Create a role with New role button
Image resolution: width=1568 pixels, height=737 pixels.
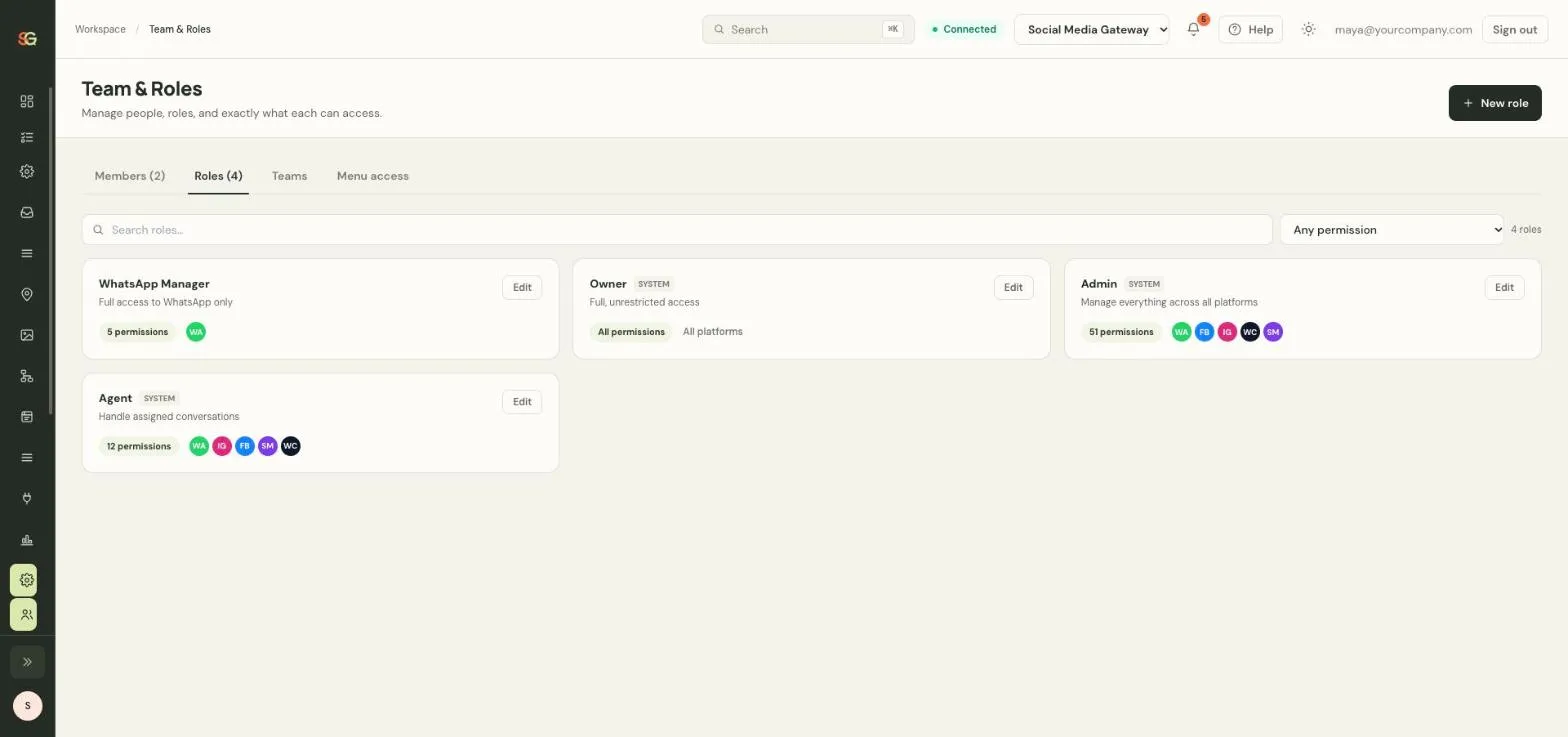coord(1495,103)
